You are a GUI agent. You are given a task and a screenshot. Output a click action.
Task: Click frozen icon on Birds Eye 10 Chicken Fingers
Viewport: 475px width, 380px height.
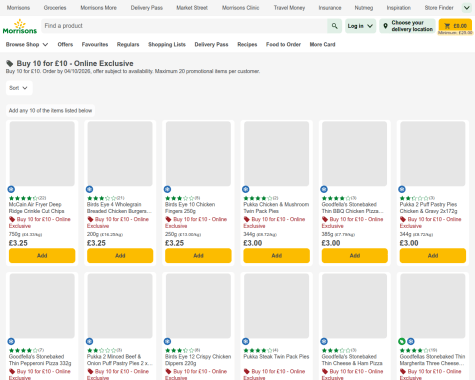167,189
